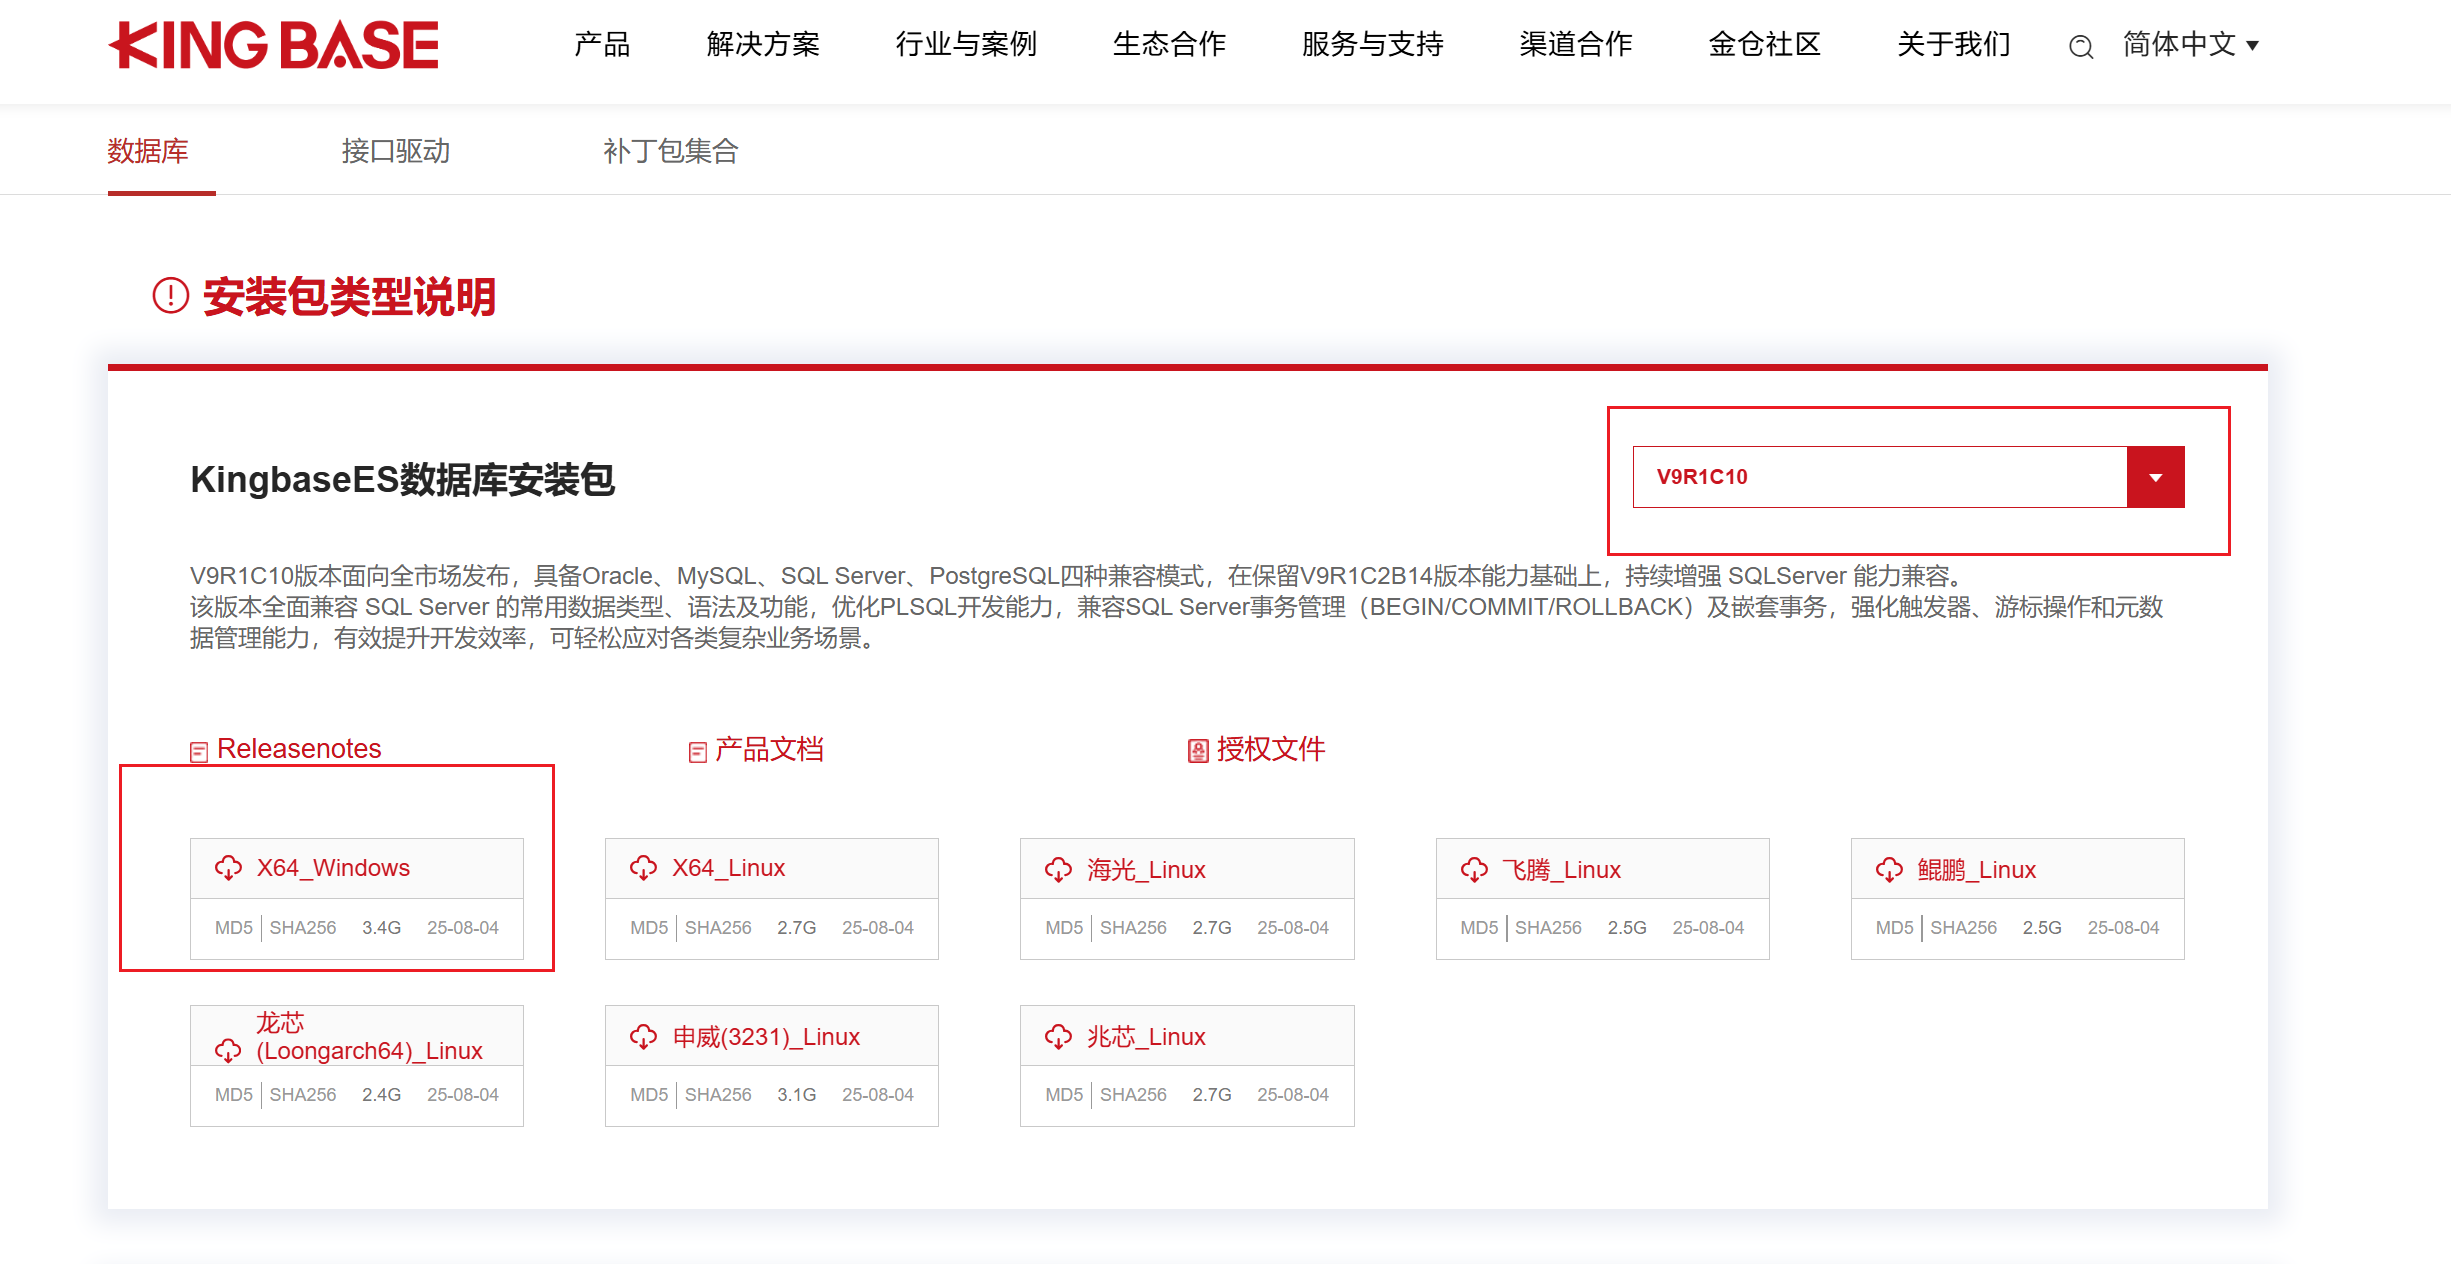Open the 关于我们 menu
The width and height of the screenshot is (2451, 1264).
[x=1954, y=45]
